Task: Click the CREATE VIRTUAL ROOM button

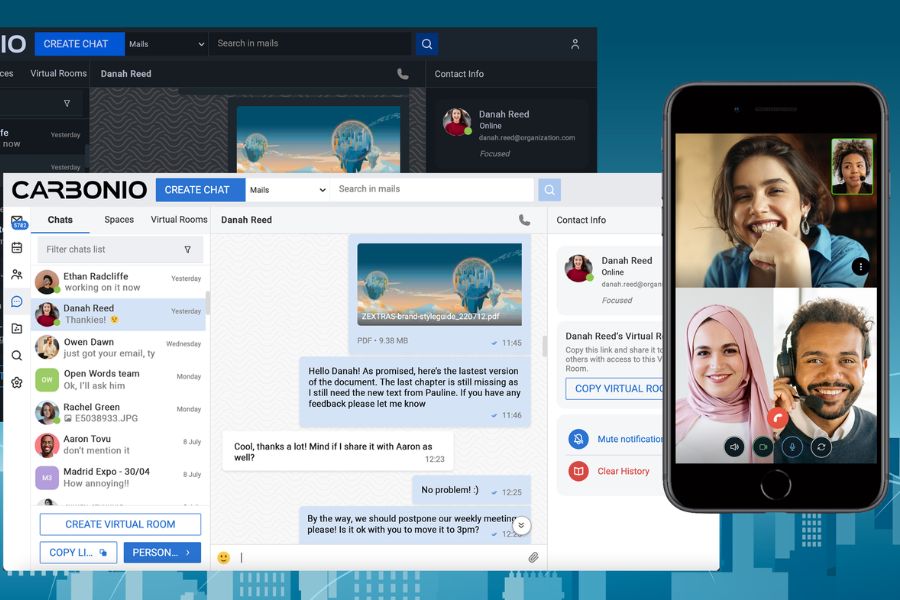Action: 120,524
